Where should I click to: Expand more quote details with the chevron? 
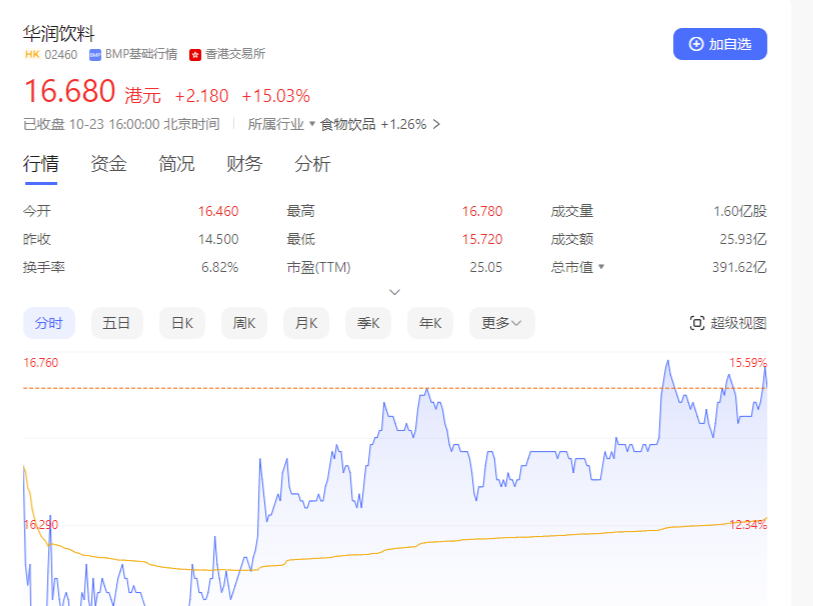(x=395, y=292)
